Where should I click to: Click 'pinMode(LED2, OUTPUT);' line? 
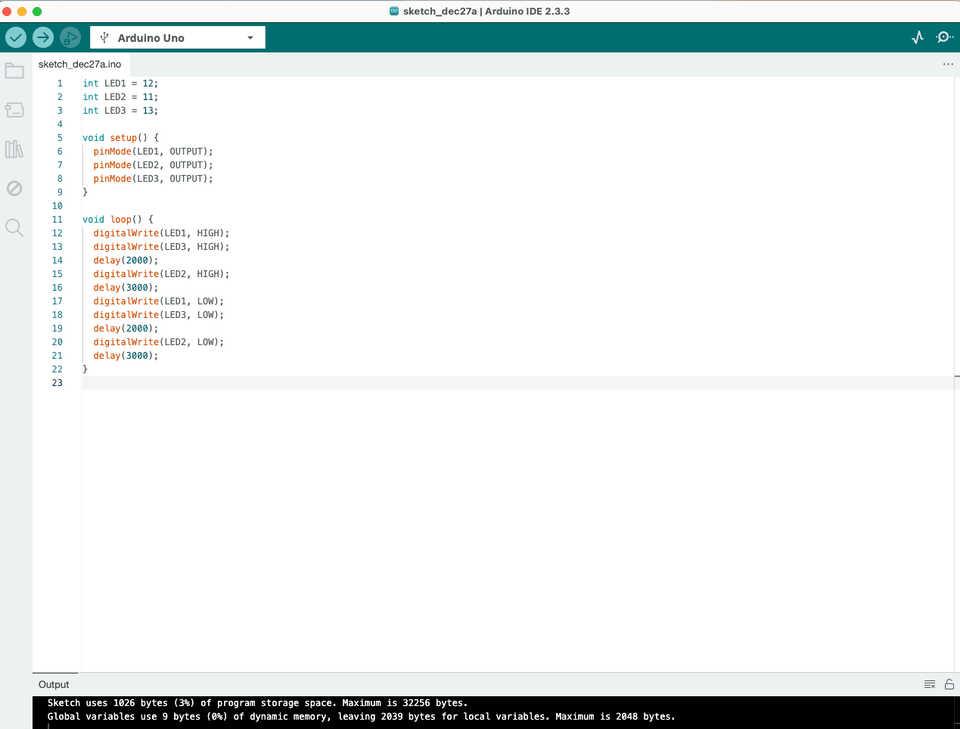(153, 165)
